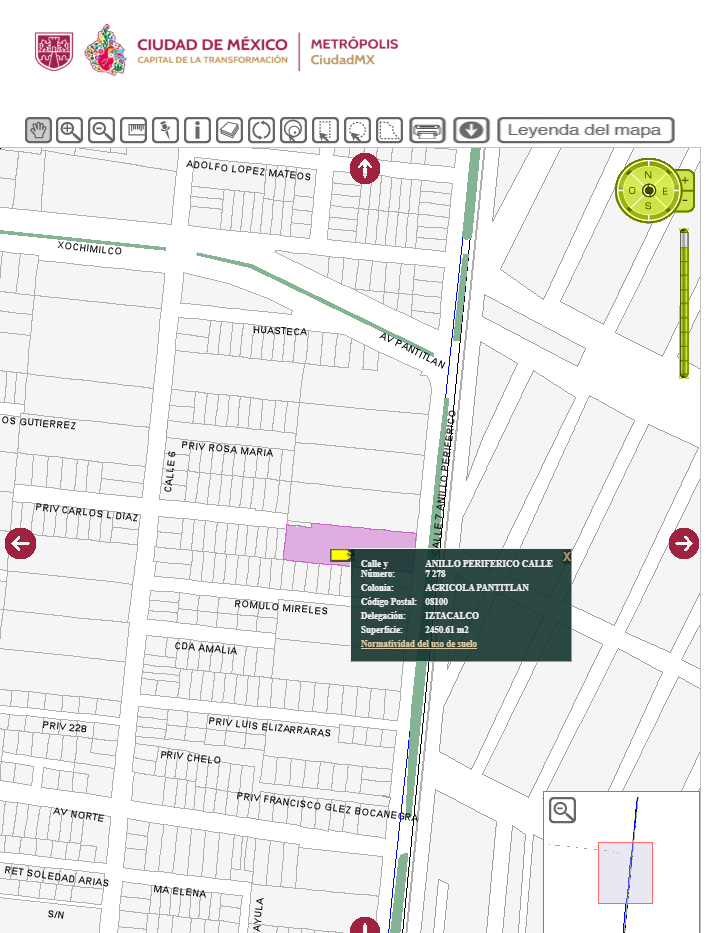706x933 pixels.
Task: Click the government shield emblem
Action: tap(54, 51)
